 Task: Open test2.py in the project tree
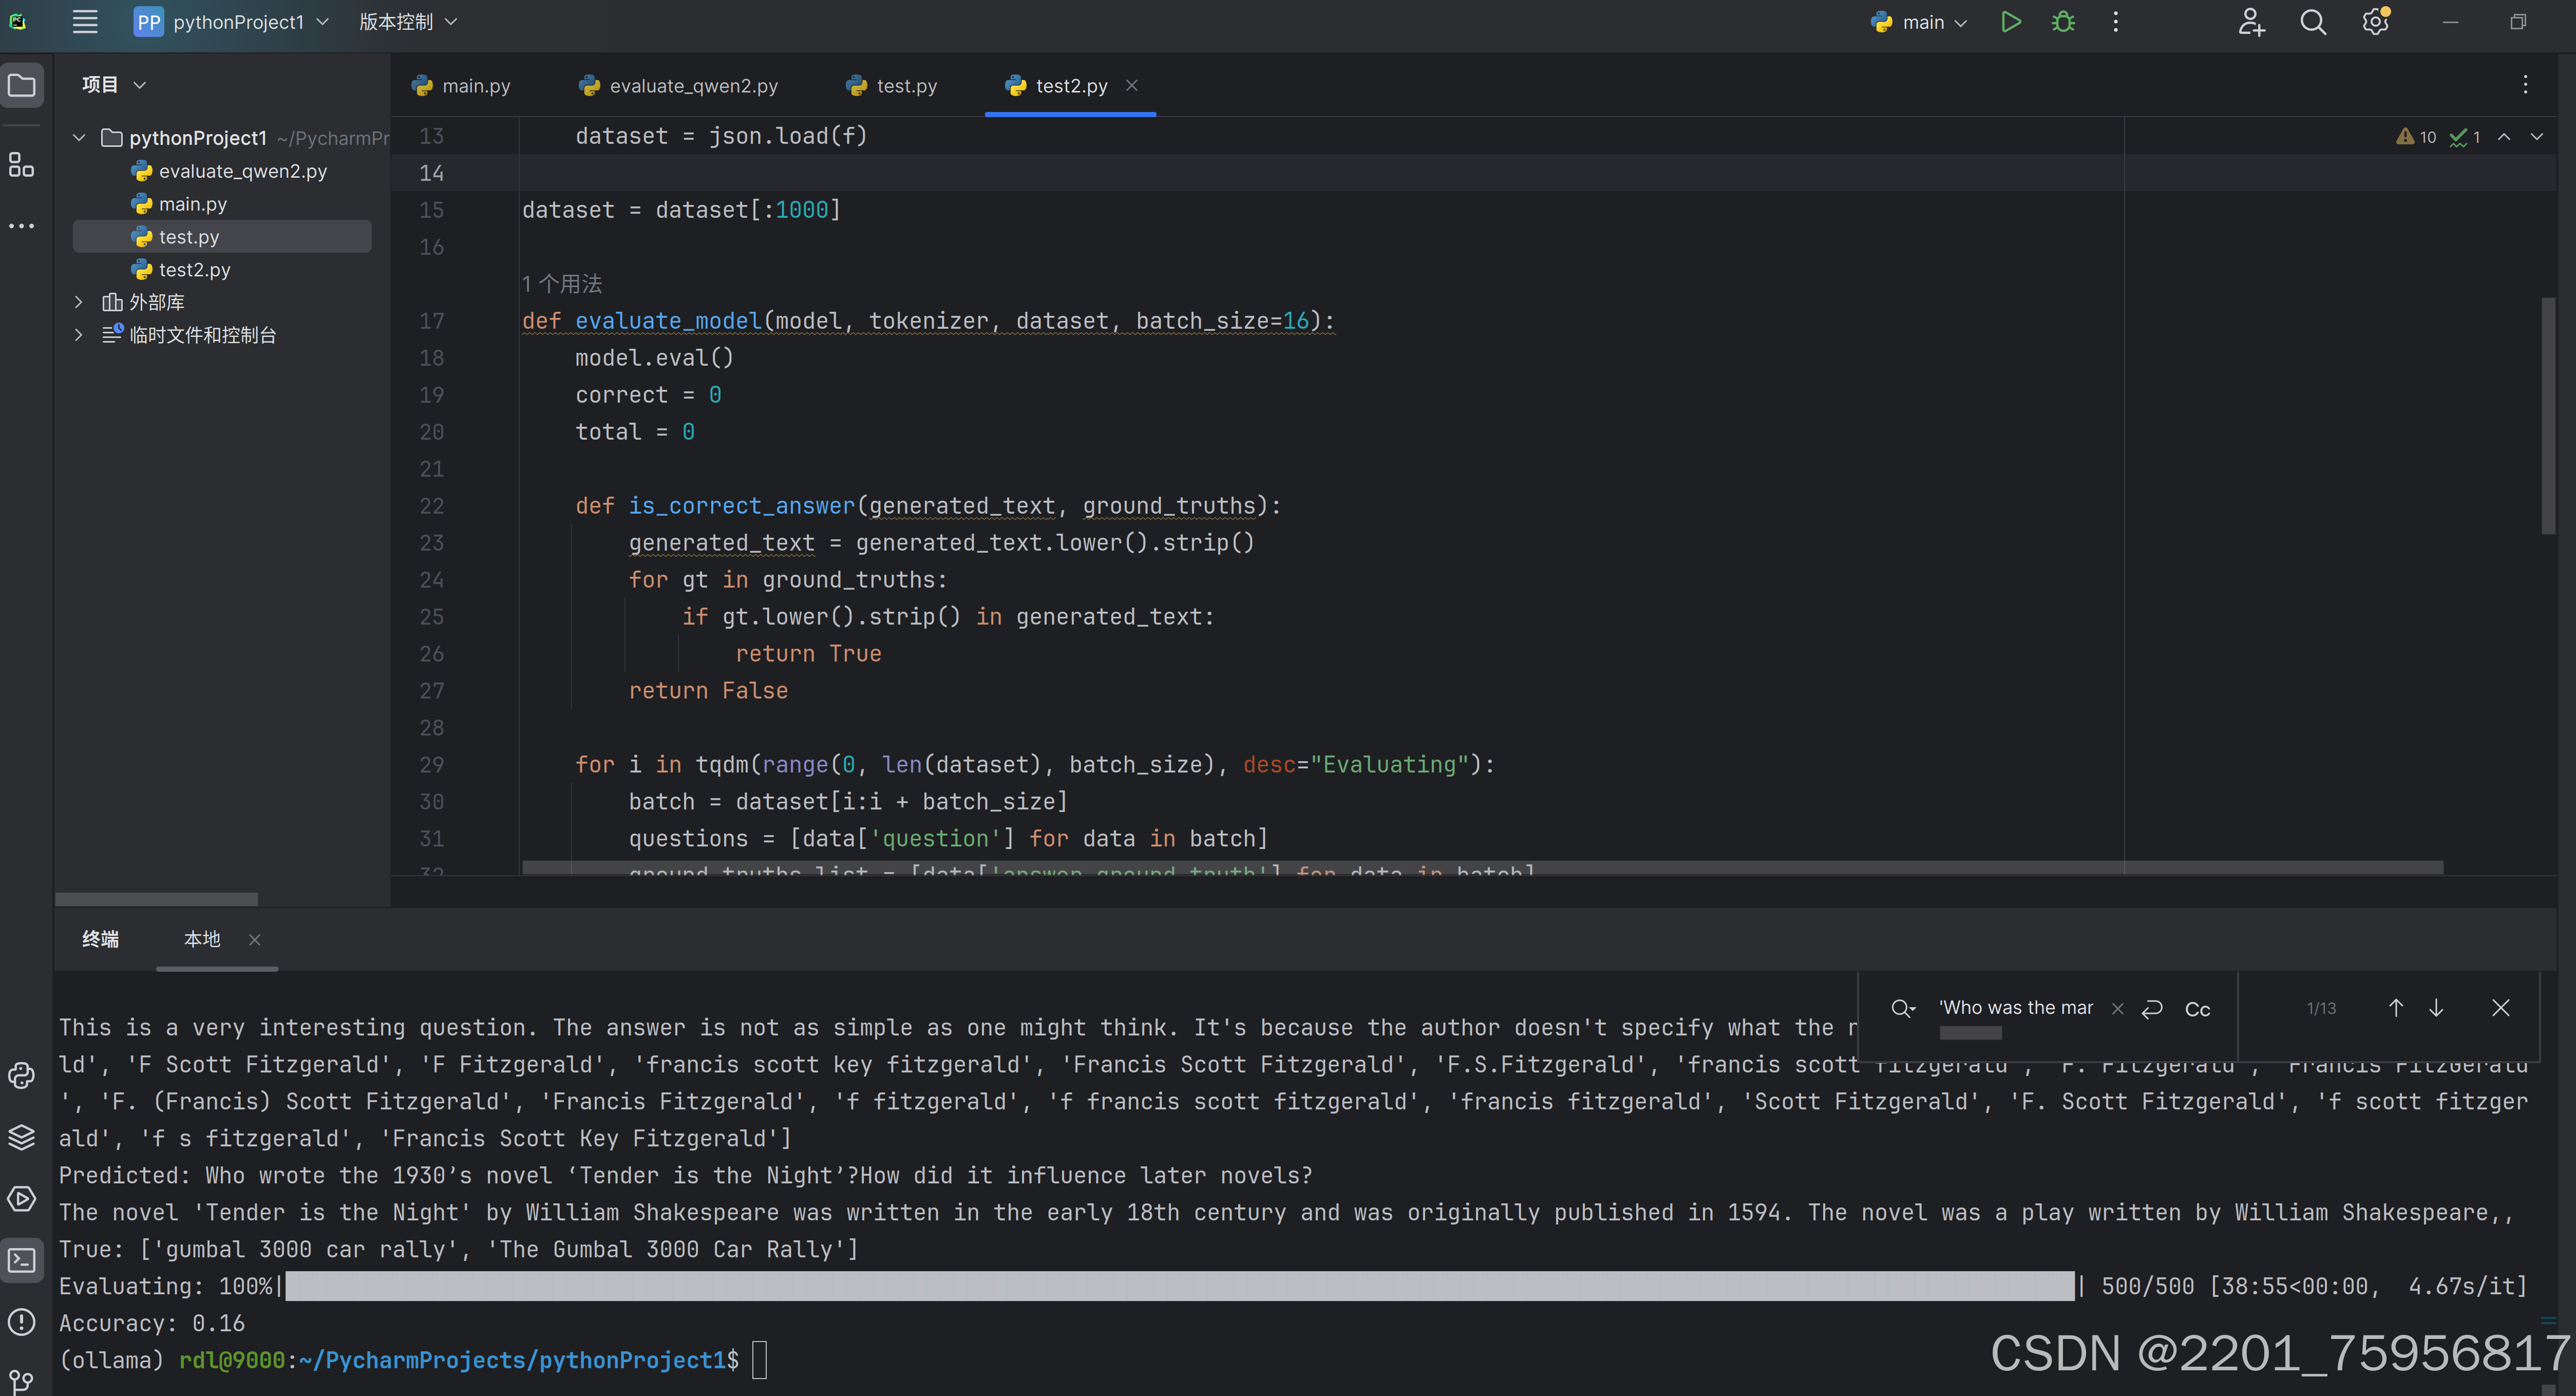coord(194,270)
